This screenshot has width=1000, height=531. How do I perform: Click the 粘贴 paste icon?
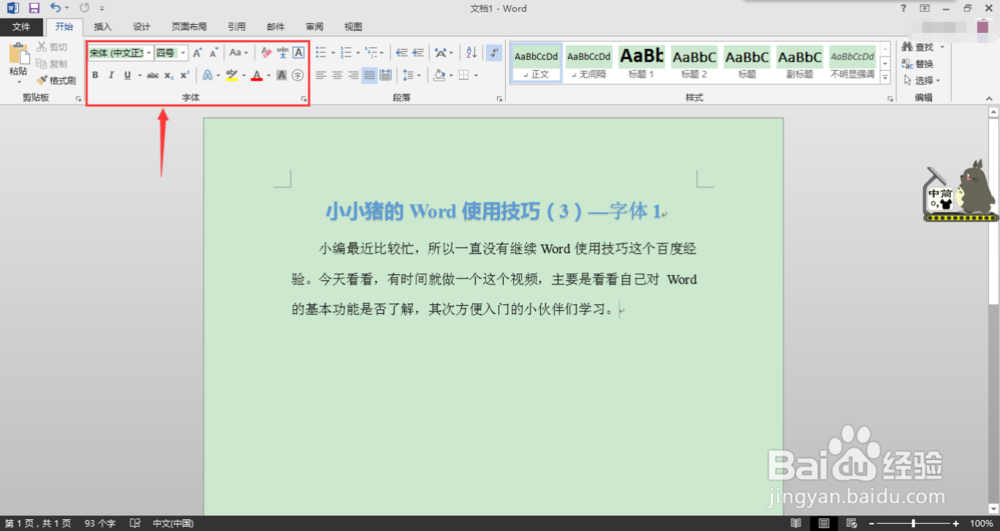18,54
